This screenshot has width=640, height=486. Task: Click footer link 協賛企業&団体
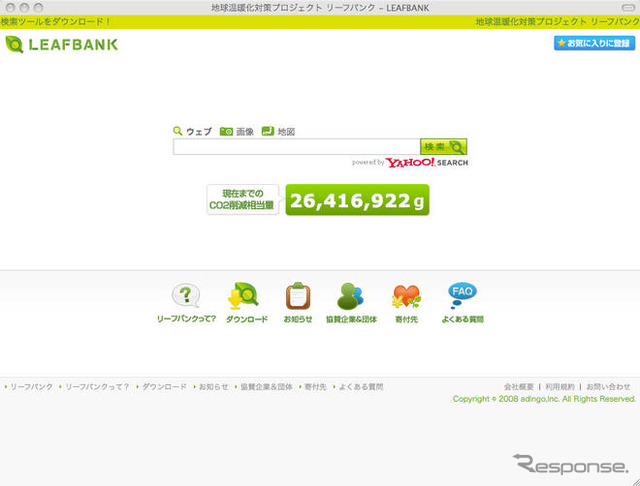[266, 386]
